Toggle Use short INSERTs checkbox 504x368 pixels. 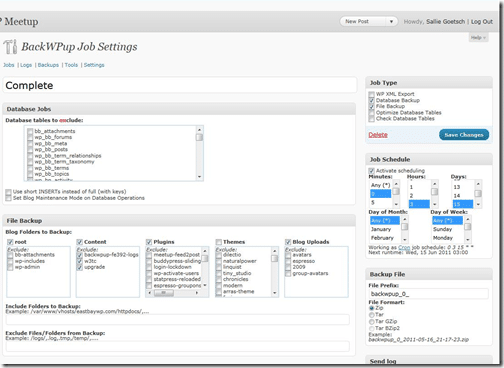click(x=8, y=192)
